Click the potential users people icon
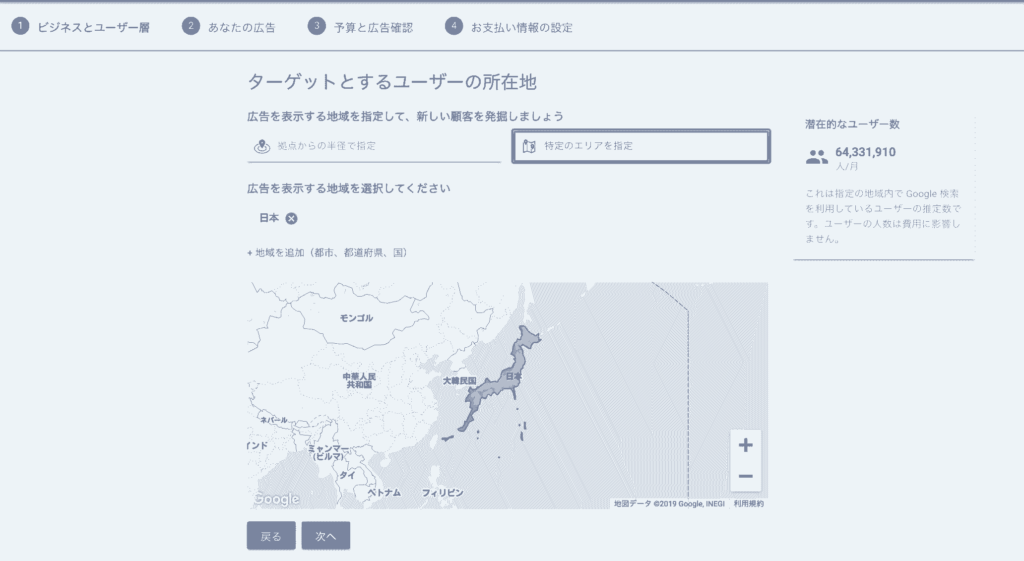Viewport: 1024px width, 561px height. pyautogui.click(x=817, y=157)
